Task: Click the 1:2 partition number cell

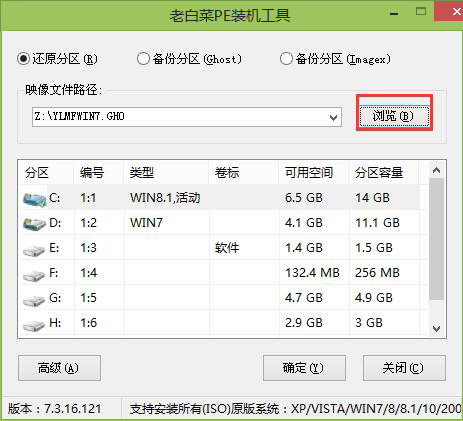Action: click(88, 223)
